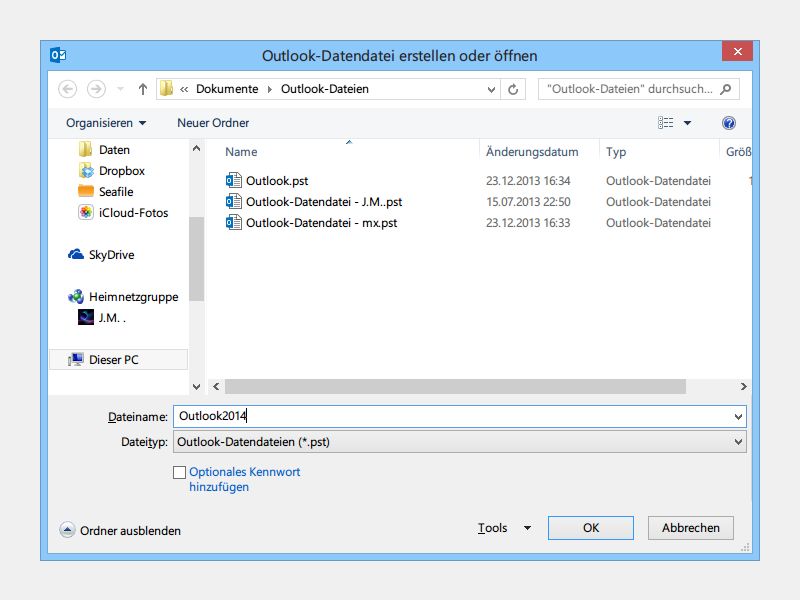800x600 pixels.
Task: Open Heimnetzgruppe in the navigation pane
Action: (x=133, y=296)
